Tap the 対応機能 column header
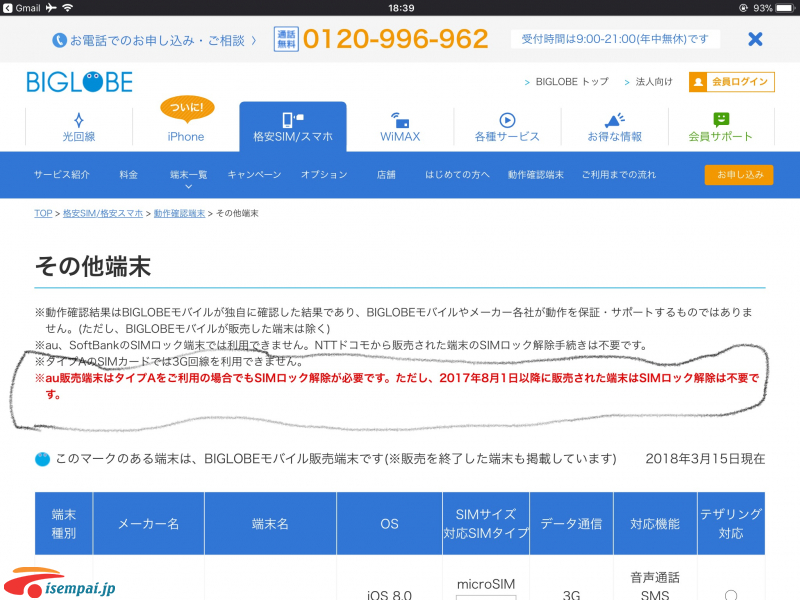 pyautogui.click(x=655, y=523)
